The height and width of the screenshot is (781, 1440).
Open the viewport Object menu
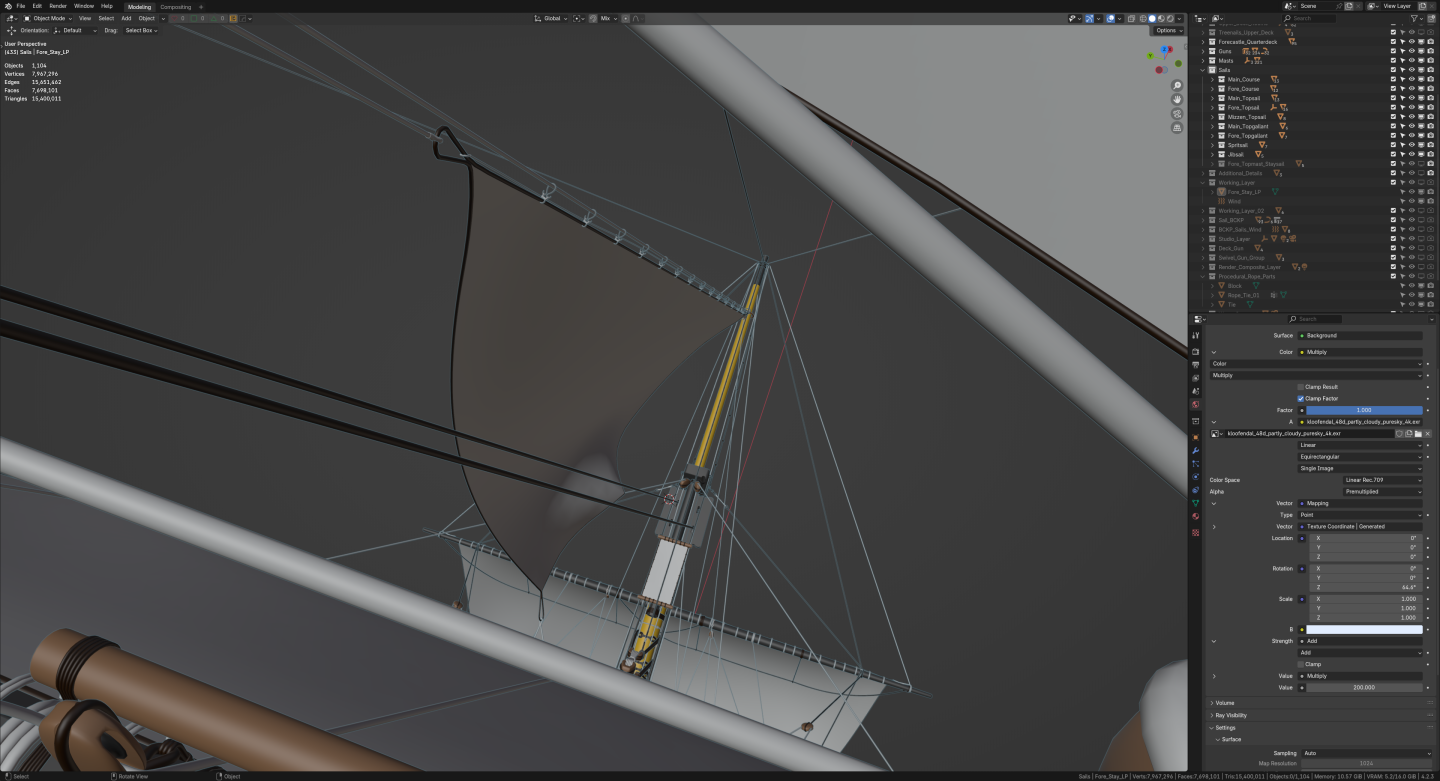(147, 18)
